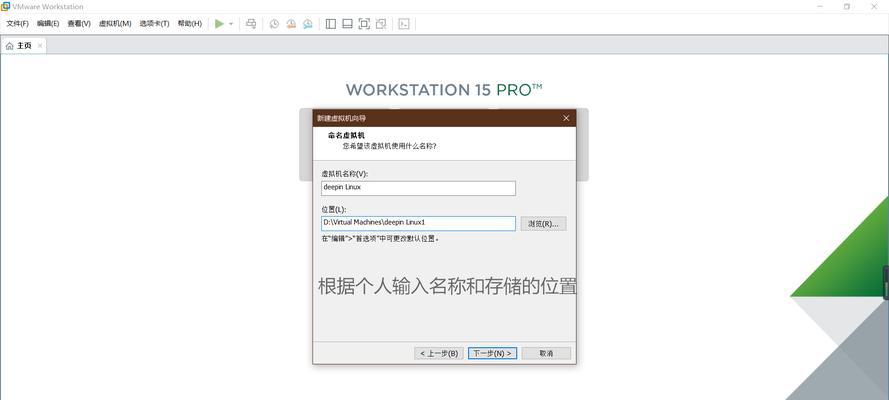Click the green power on play icon
The height and width of the screenshot is (400, 889).
pos(219,24)
